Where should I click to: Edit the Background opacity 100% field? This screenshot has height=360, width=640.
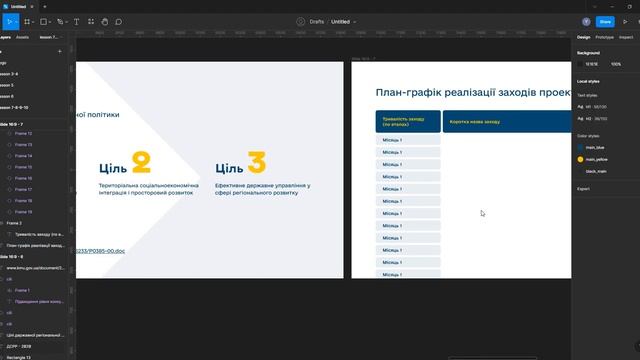pyautogui.click(x=616, y=64)
